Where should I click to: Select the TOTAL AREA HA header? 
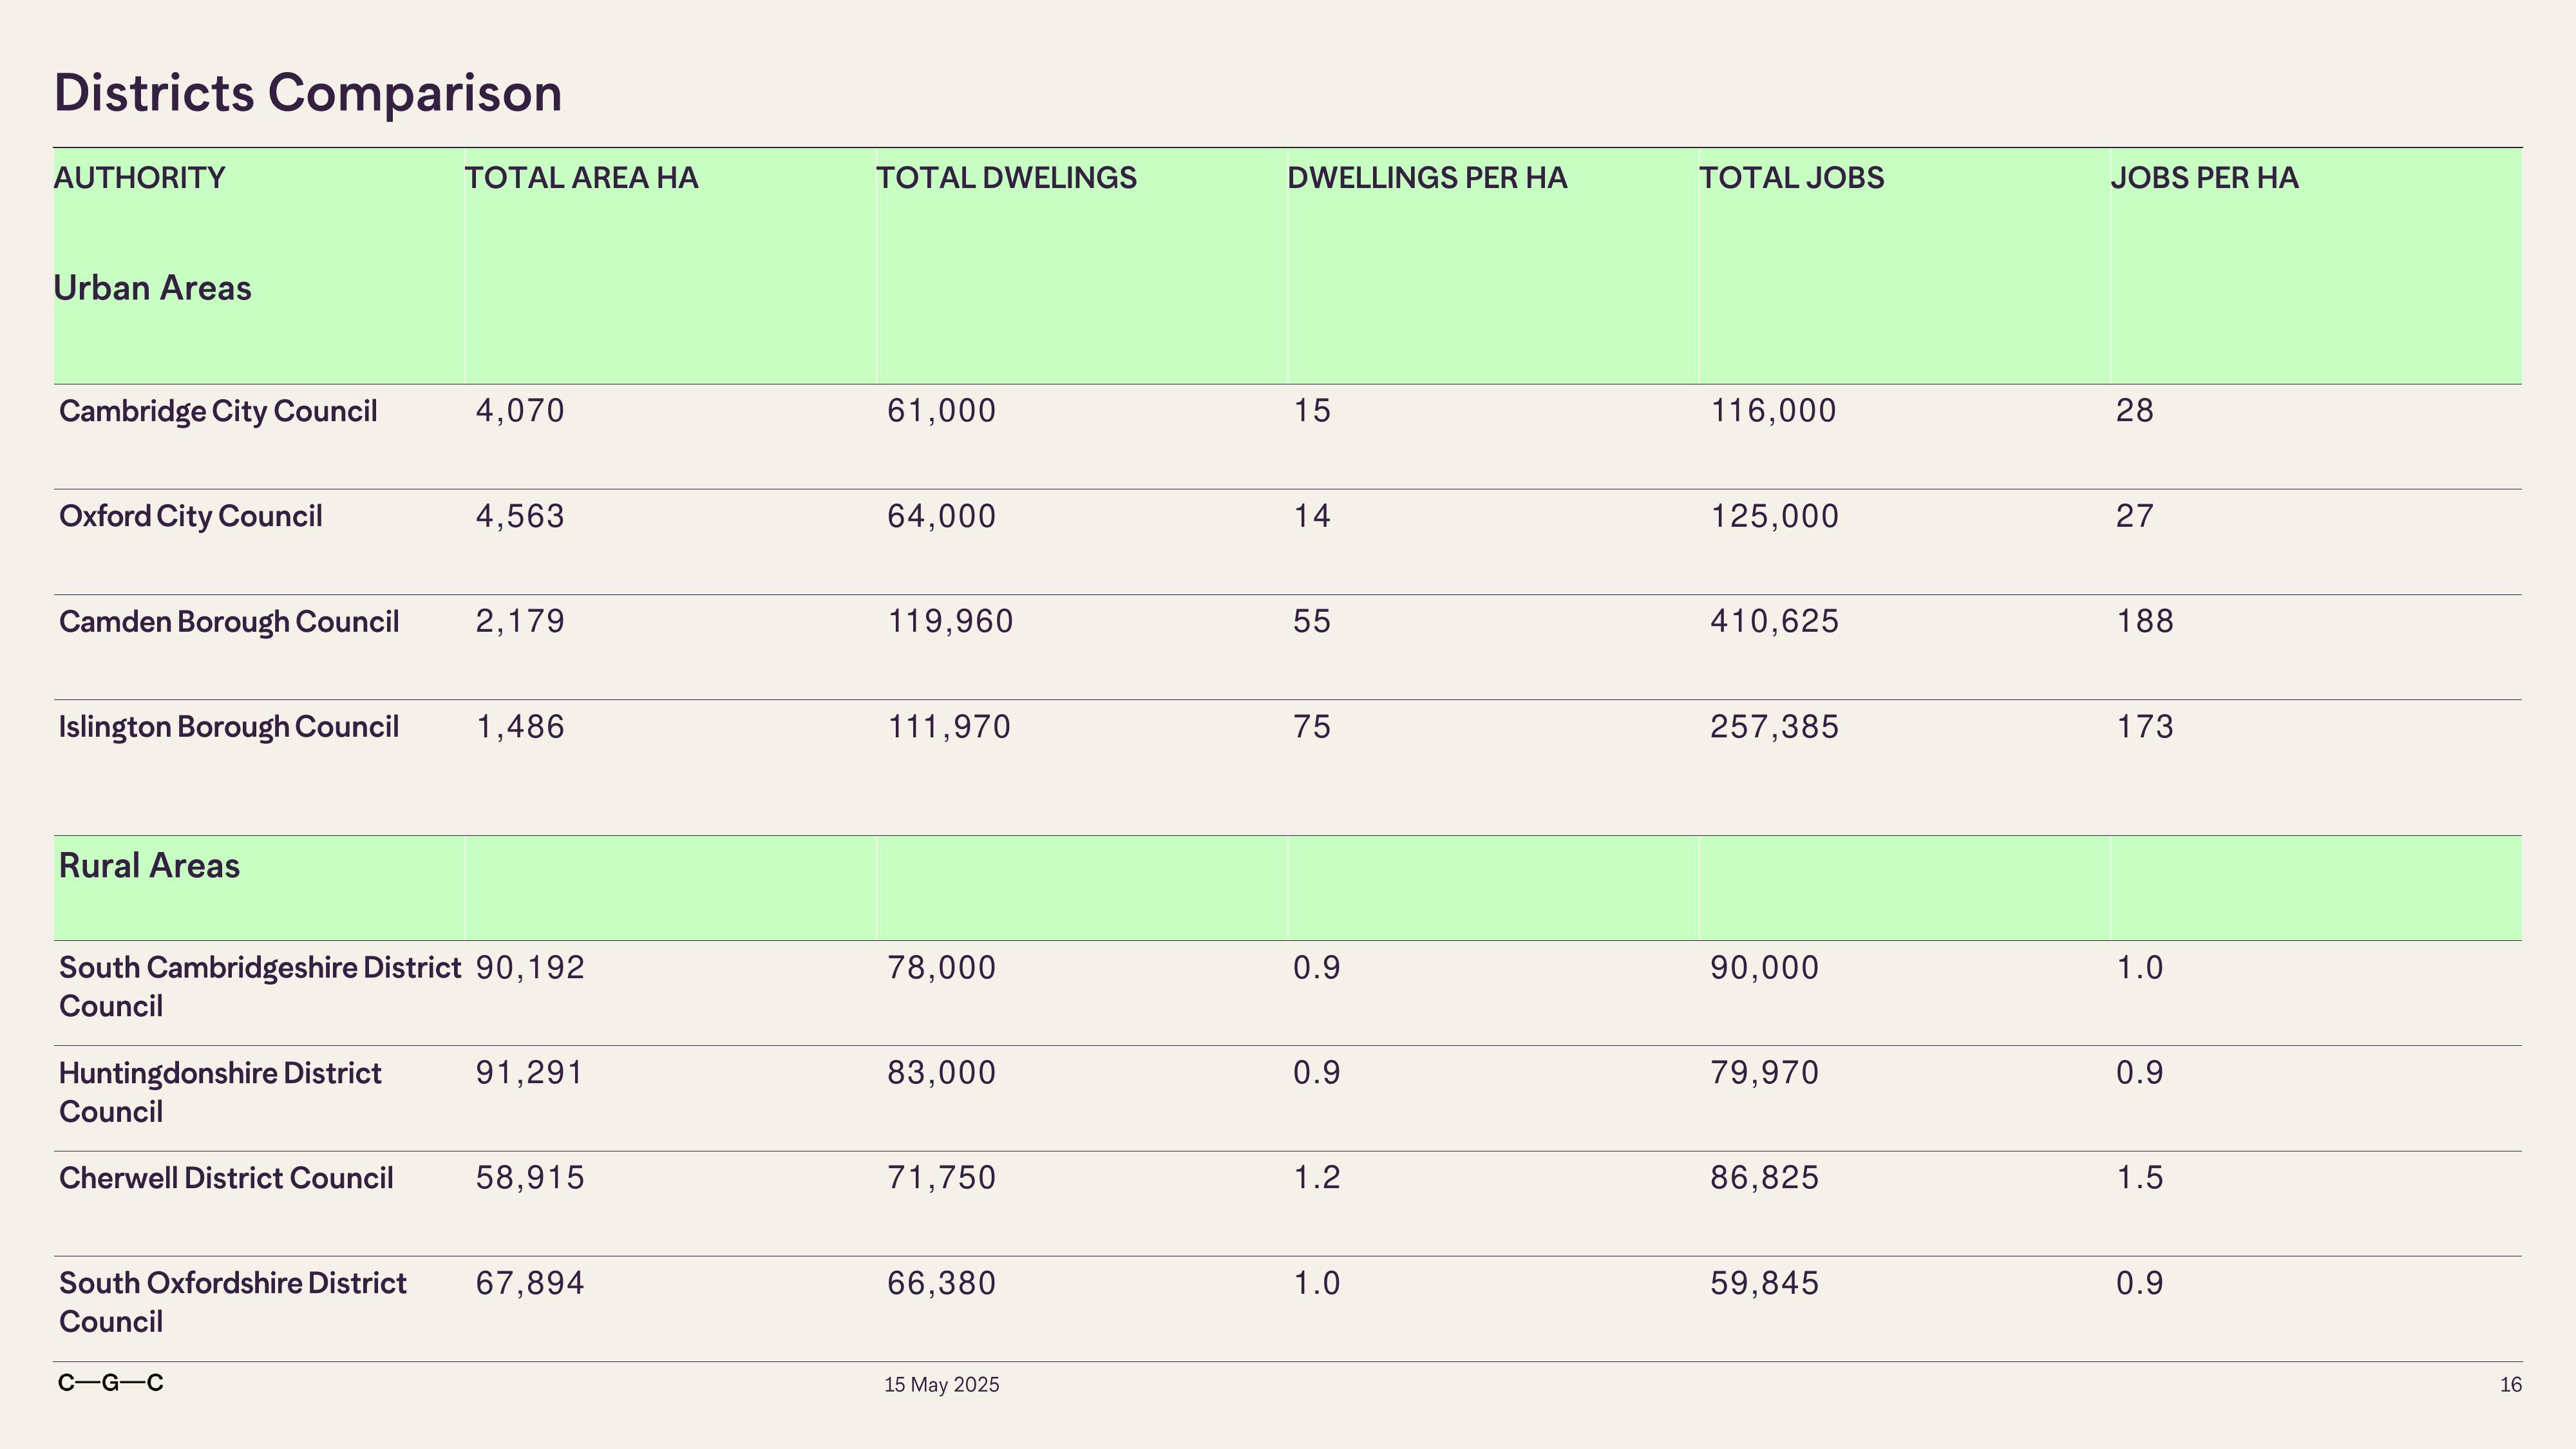point(581,178)
